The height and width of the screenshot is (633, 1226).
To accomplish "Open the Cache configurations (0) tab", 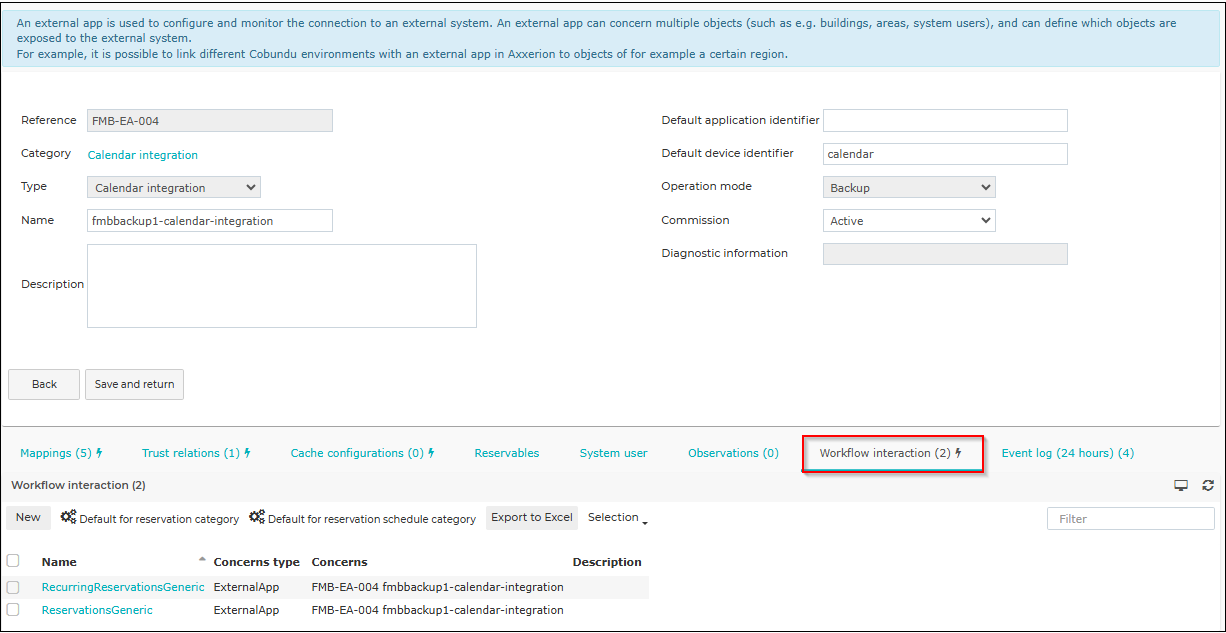I will tap(363, 453).
